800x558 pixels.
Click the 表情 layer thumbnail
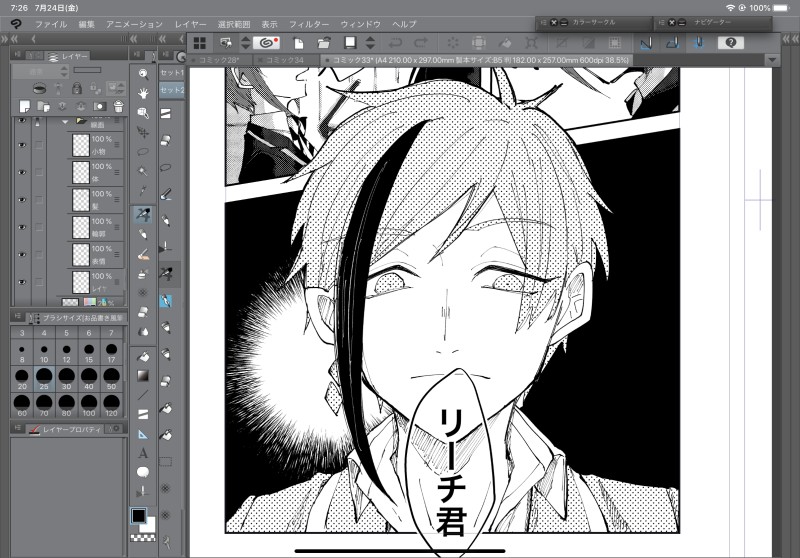(x=81, y=255)
